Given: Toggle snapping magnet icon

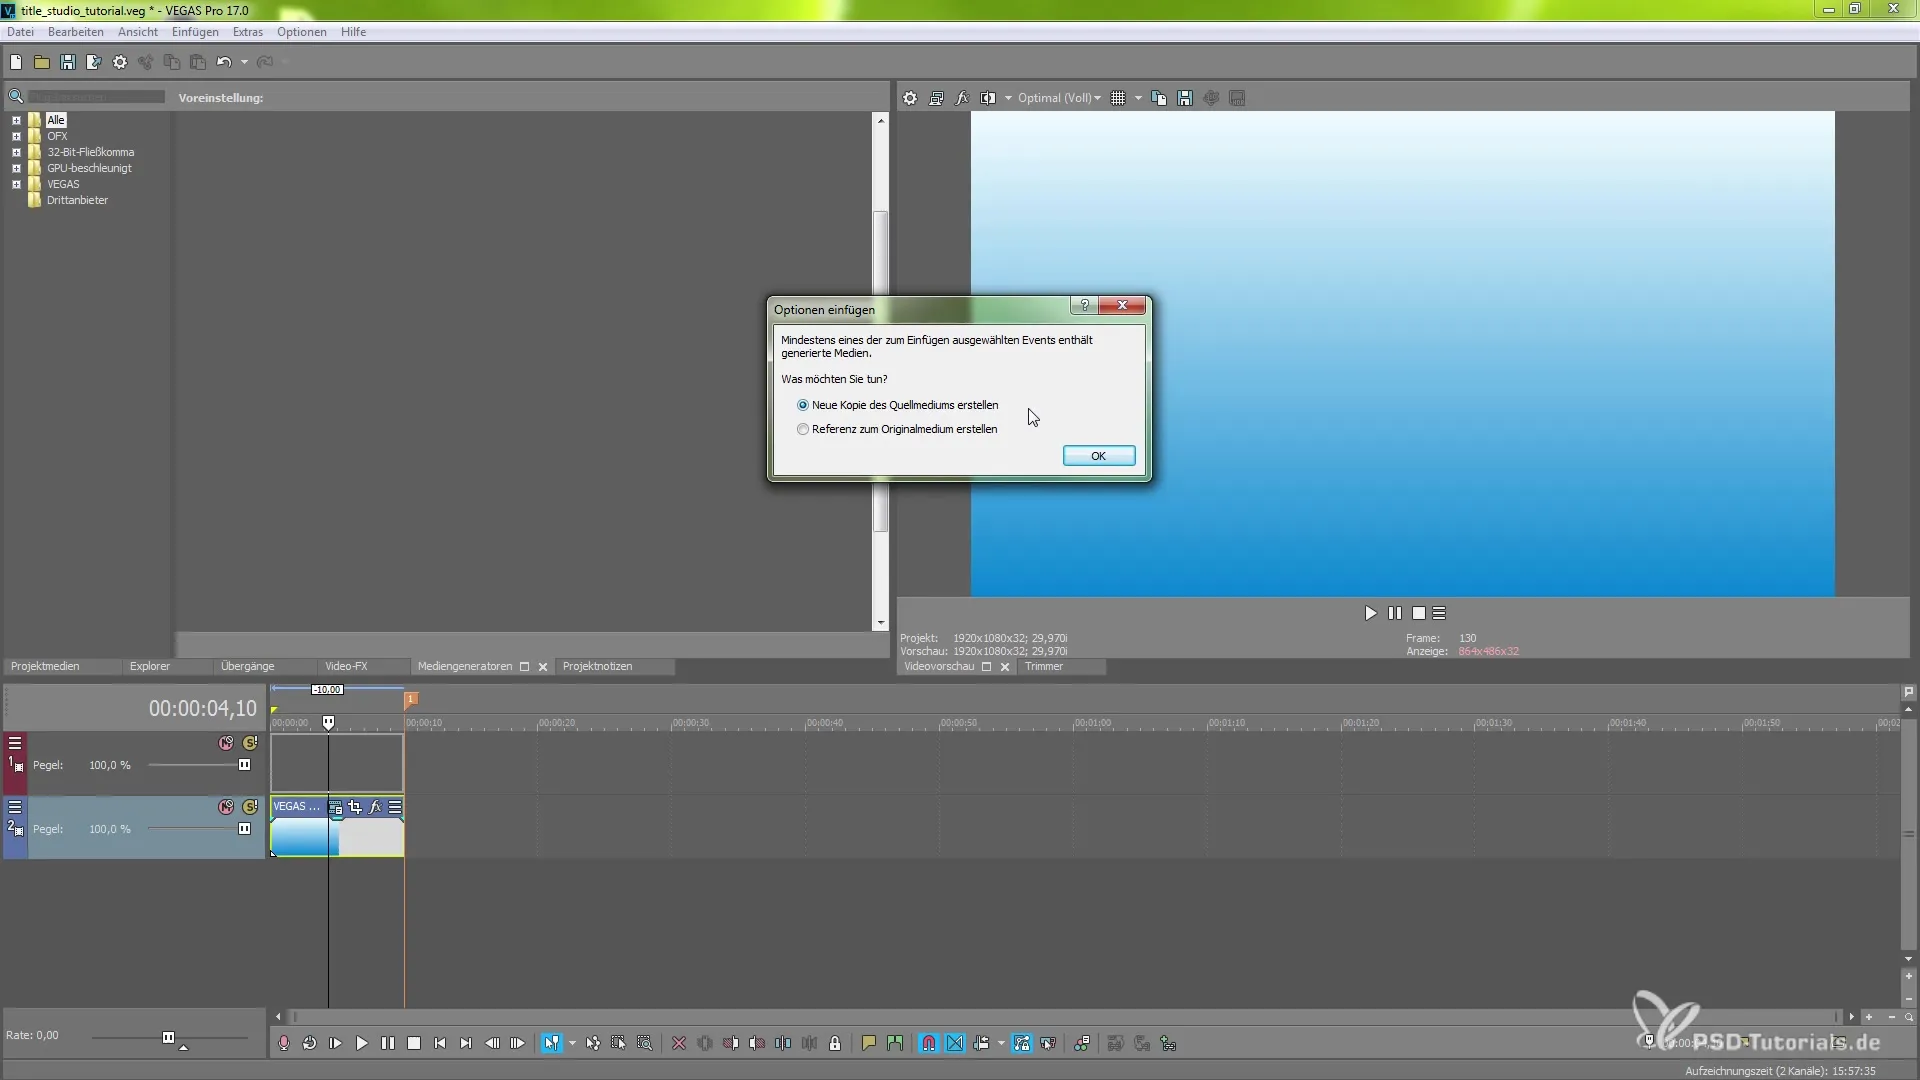Looking at the screenshot, I should coord(929,1043).
